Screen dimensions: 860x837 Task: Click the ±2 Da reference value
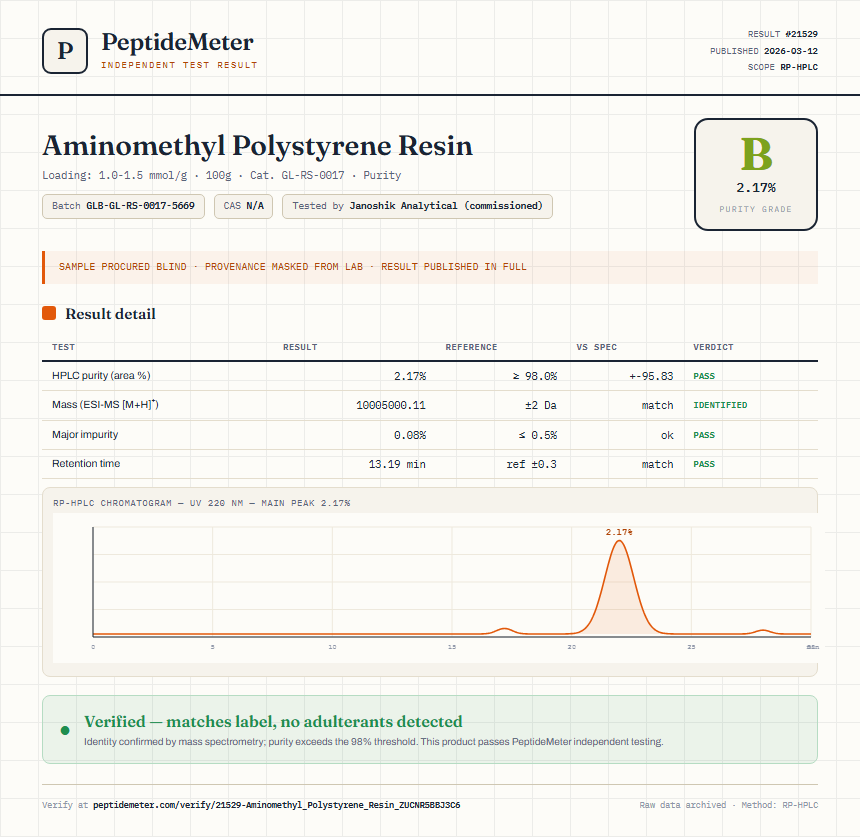(541, 405)
